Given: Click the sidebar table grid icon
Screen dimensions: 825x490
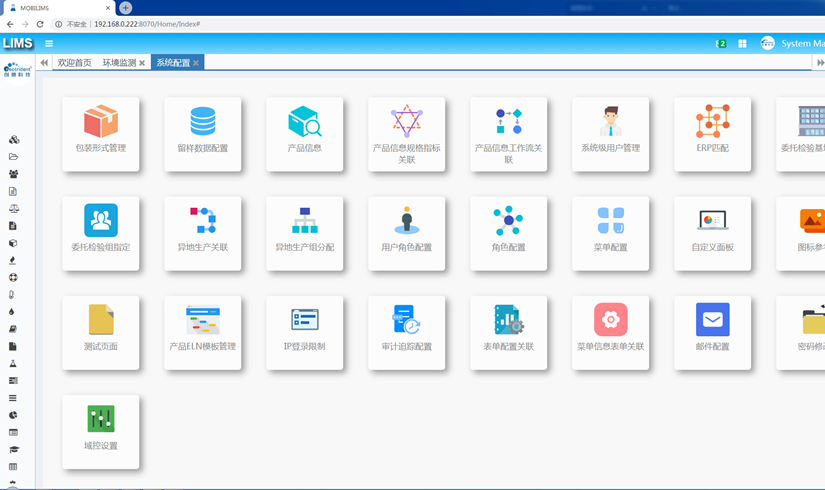Looking at the screenshot, I should click(x=13, y=467).
